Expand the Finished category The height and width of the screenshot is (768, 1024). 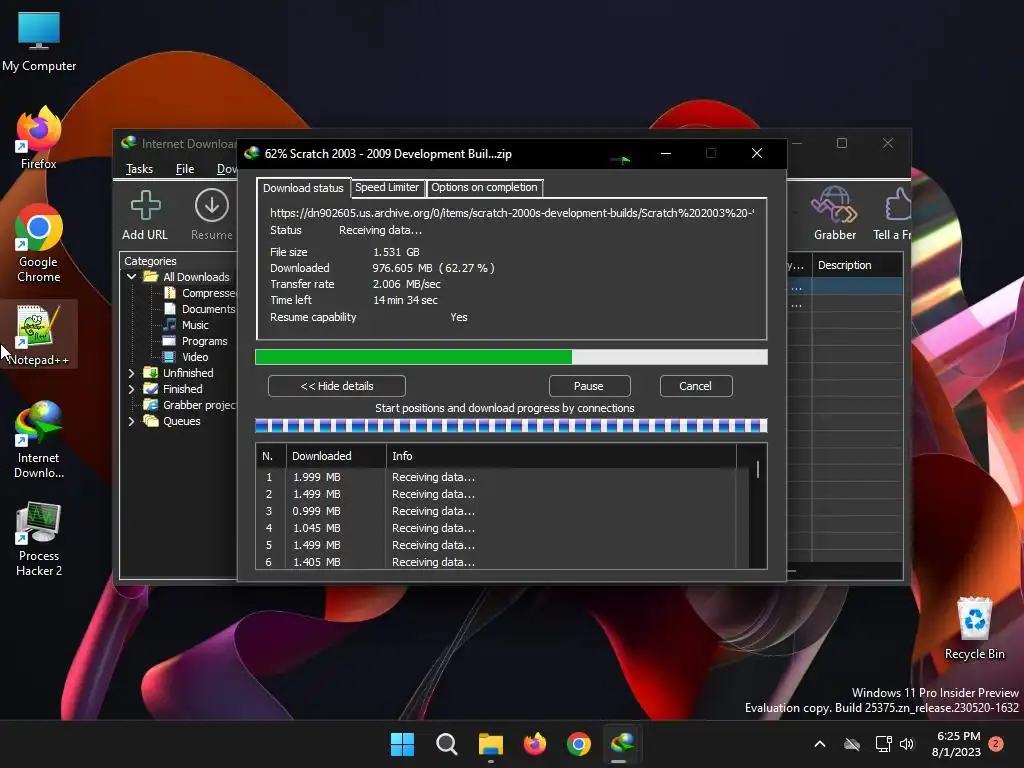click(131, 389)
